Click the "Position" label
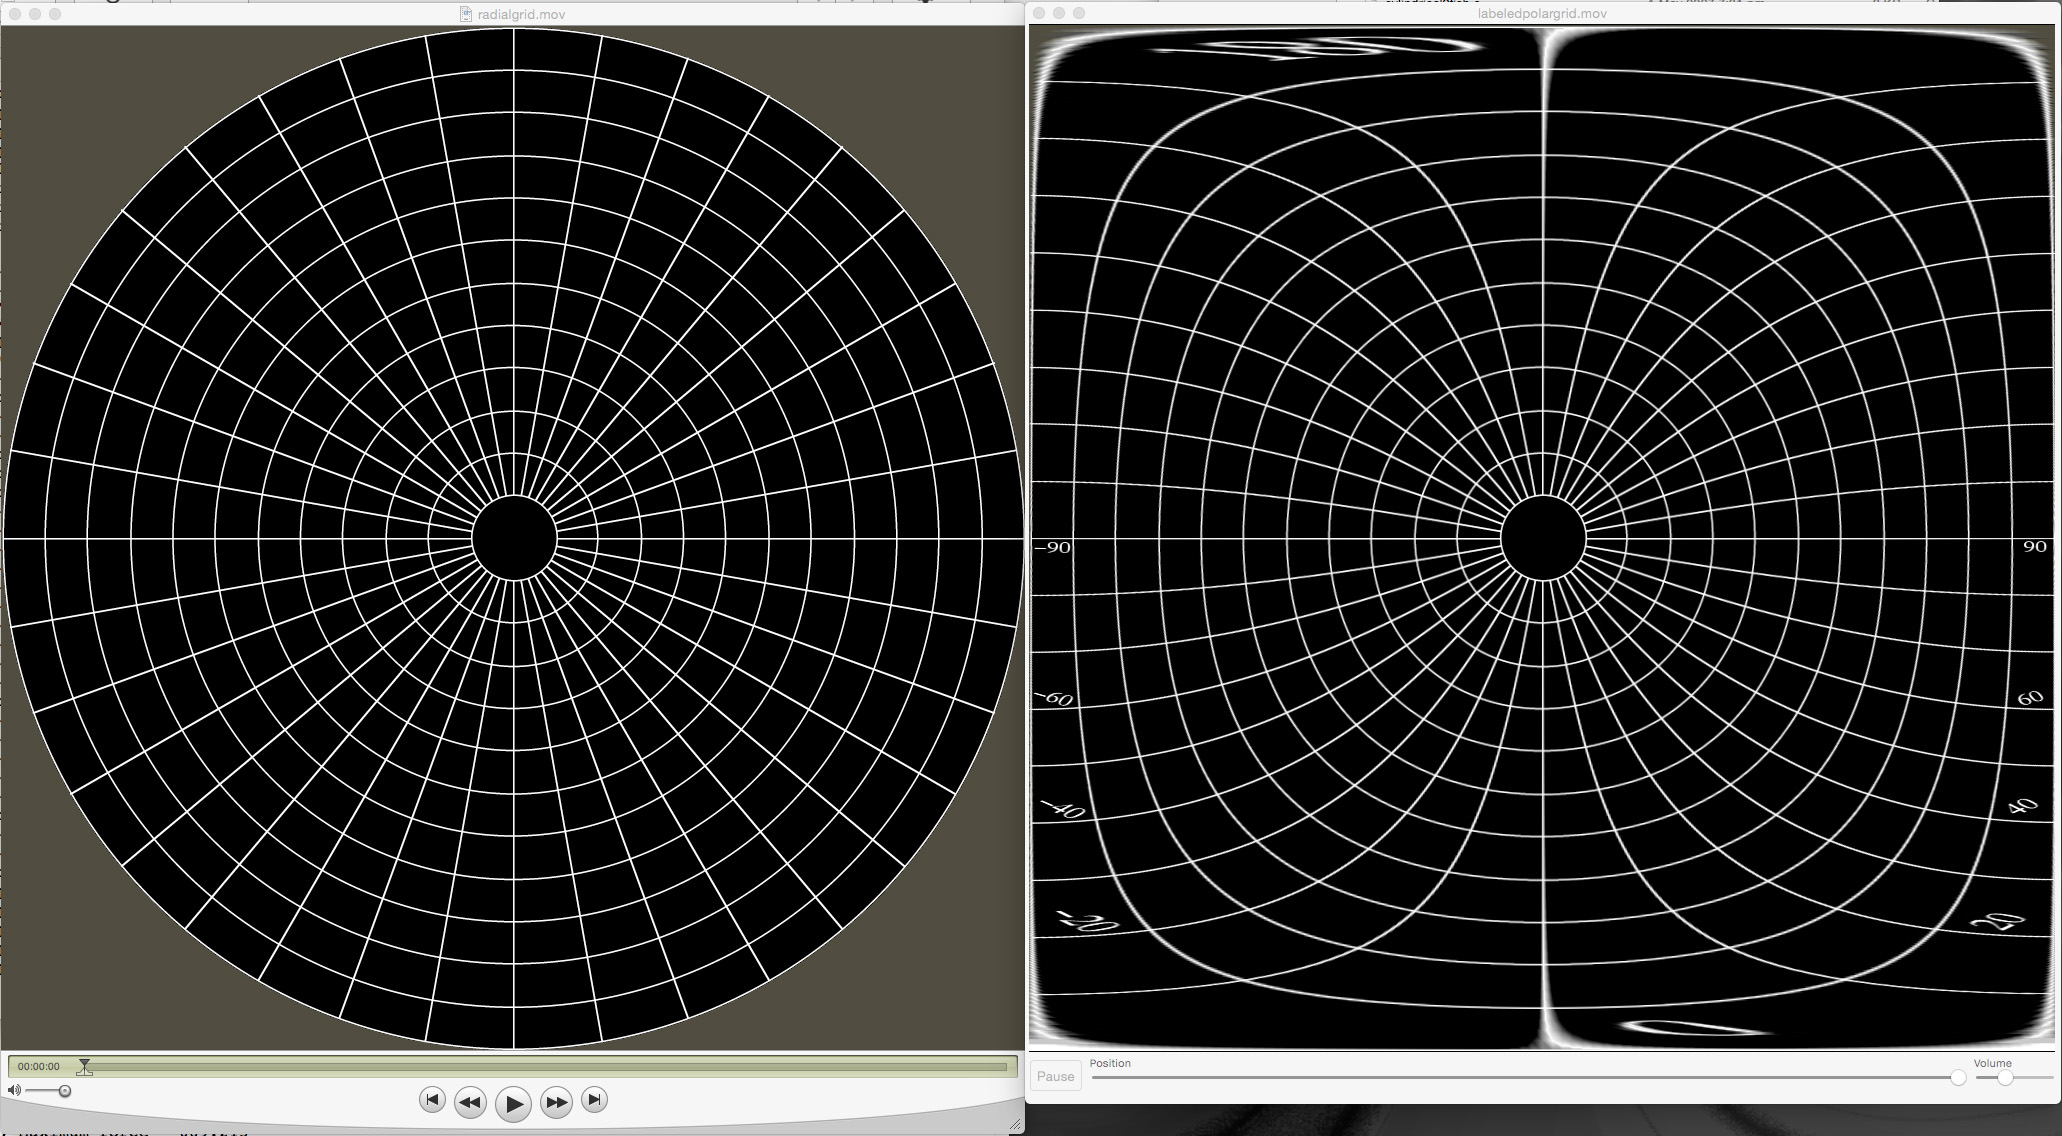Screen dimensions: 2062x1136 1110,1063
